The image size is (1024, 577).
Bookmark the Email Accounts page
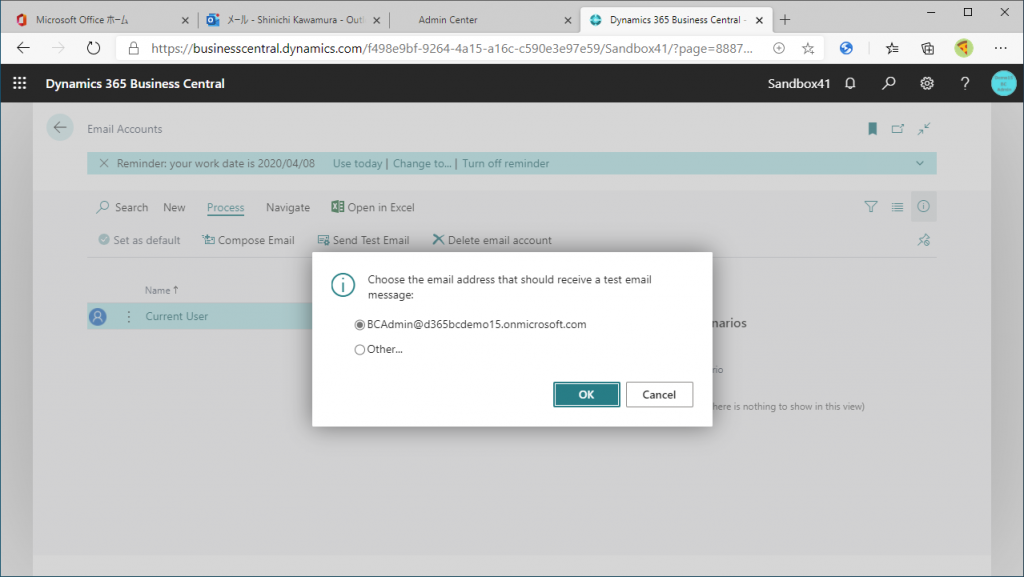pyautogui.click(x=872, y=129)
